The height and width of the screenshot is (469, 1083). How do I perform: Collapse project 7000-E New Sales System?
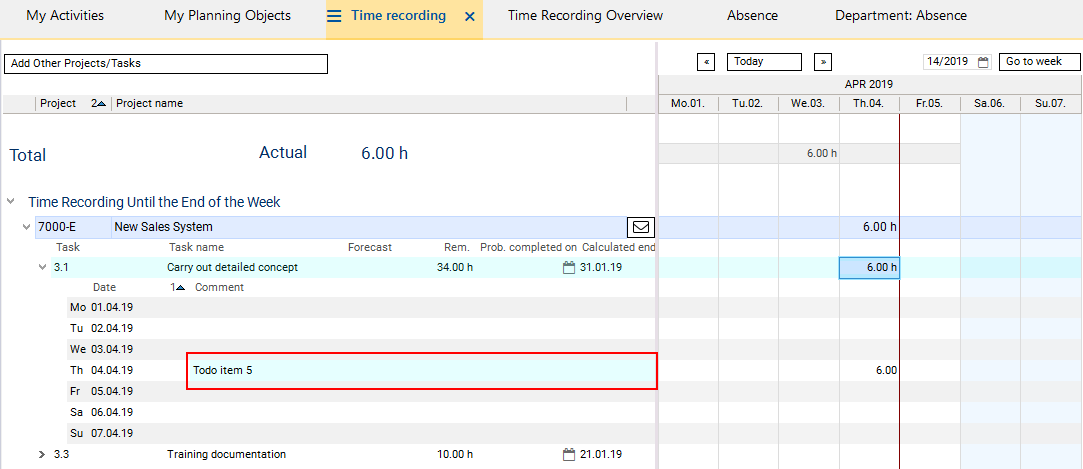27,227
